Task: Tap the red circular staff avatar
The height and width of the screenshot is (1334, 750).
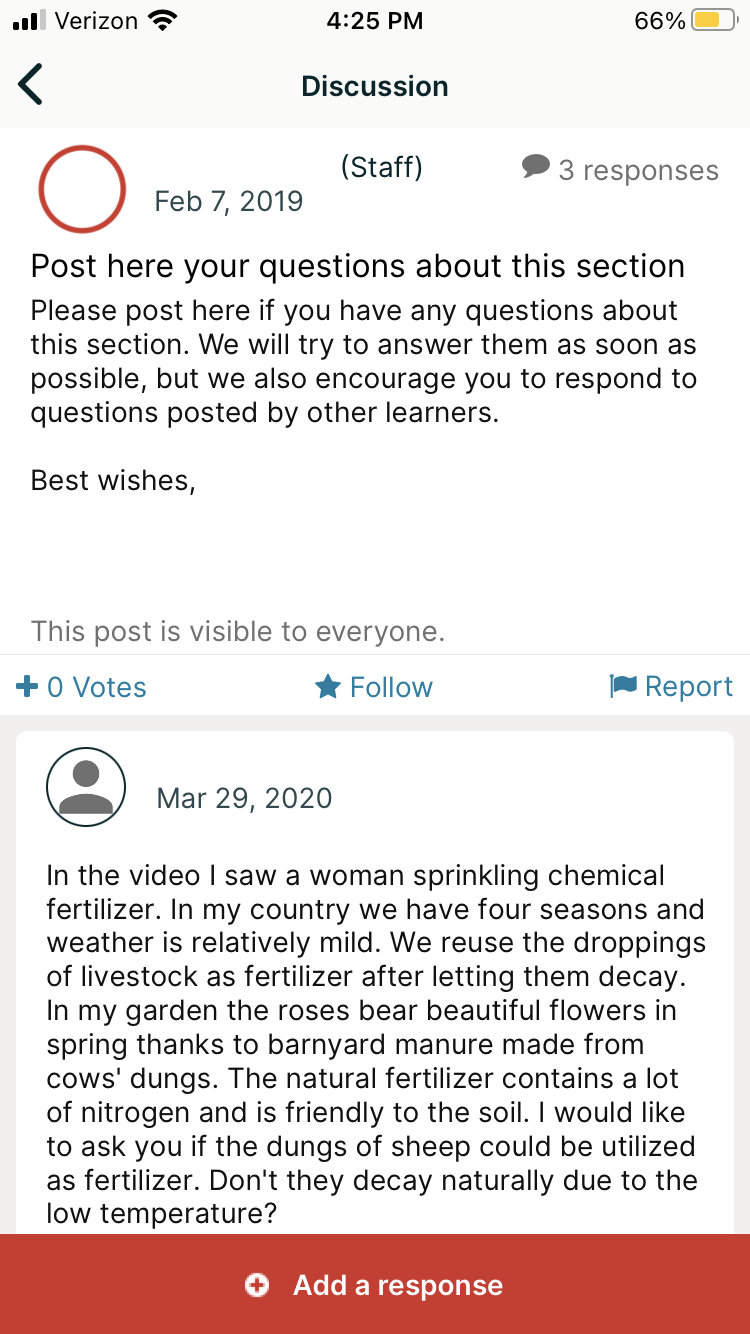Action: click(82, 190)
